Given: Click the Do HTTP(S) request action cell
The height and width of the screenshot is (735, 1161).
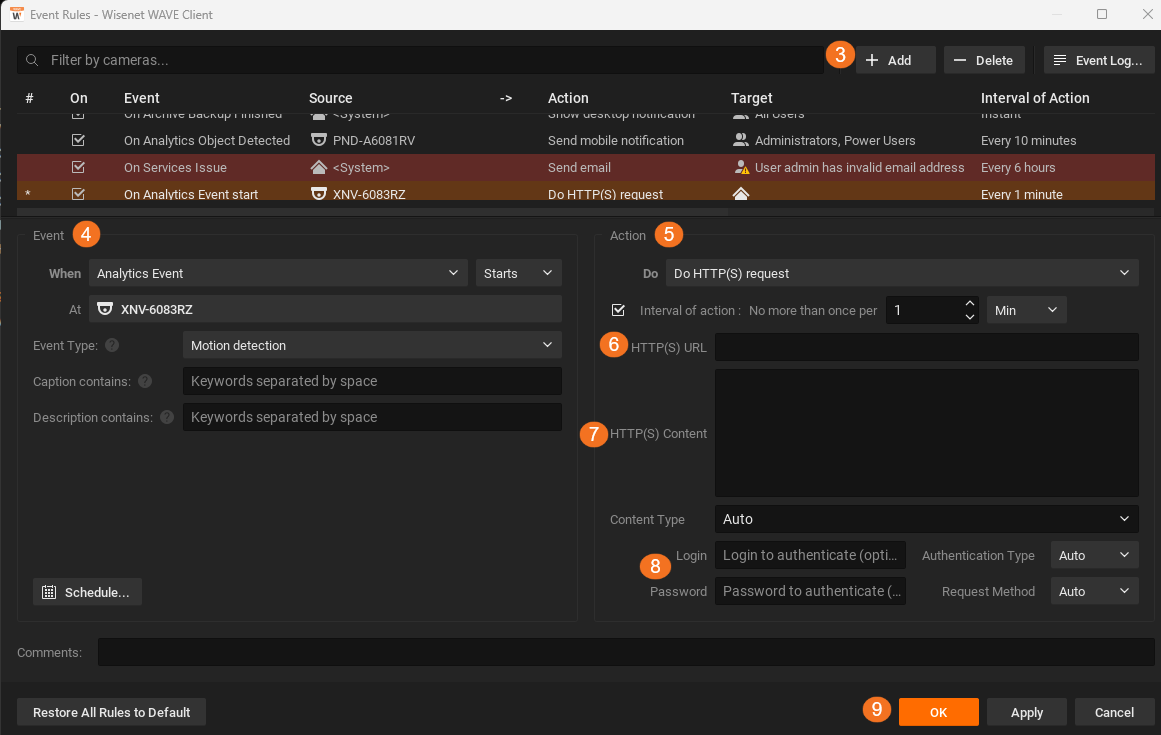Looking at the screenshot, I should pyautogui.click(x=605, y=194).
